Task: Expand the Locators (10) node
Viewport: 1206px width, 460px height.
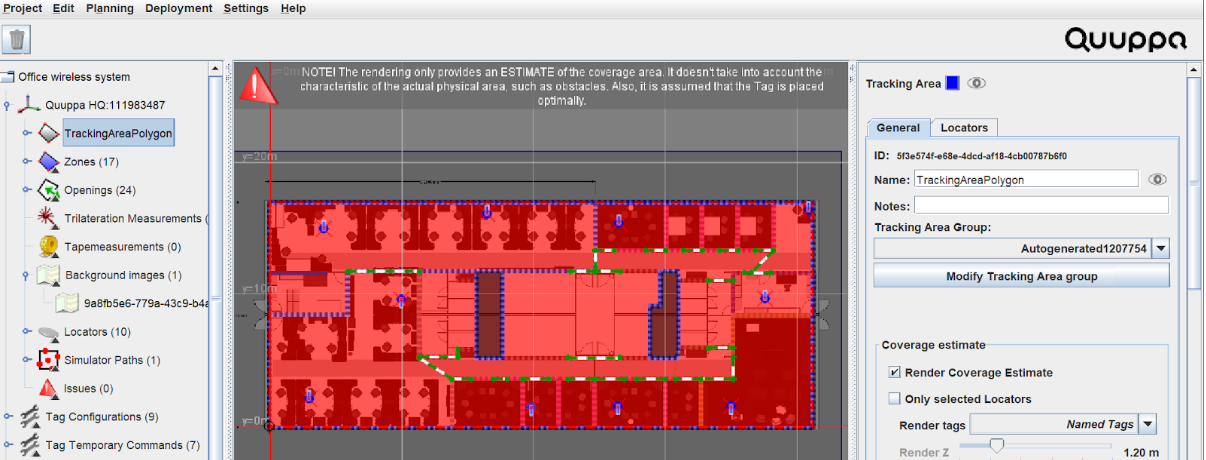Action: [x=27, y=331]
